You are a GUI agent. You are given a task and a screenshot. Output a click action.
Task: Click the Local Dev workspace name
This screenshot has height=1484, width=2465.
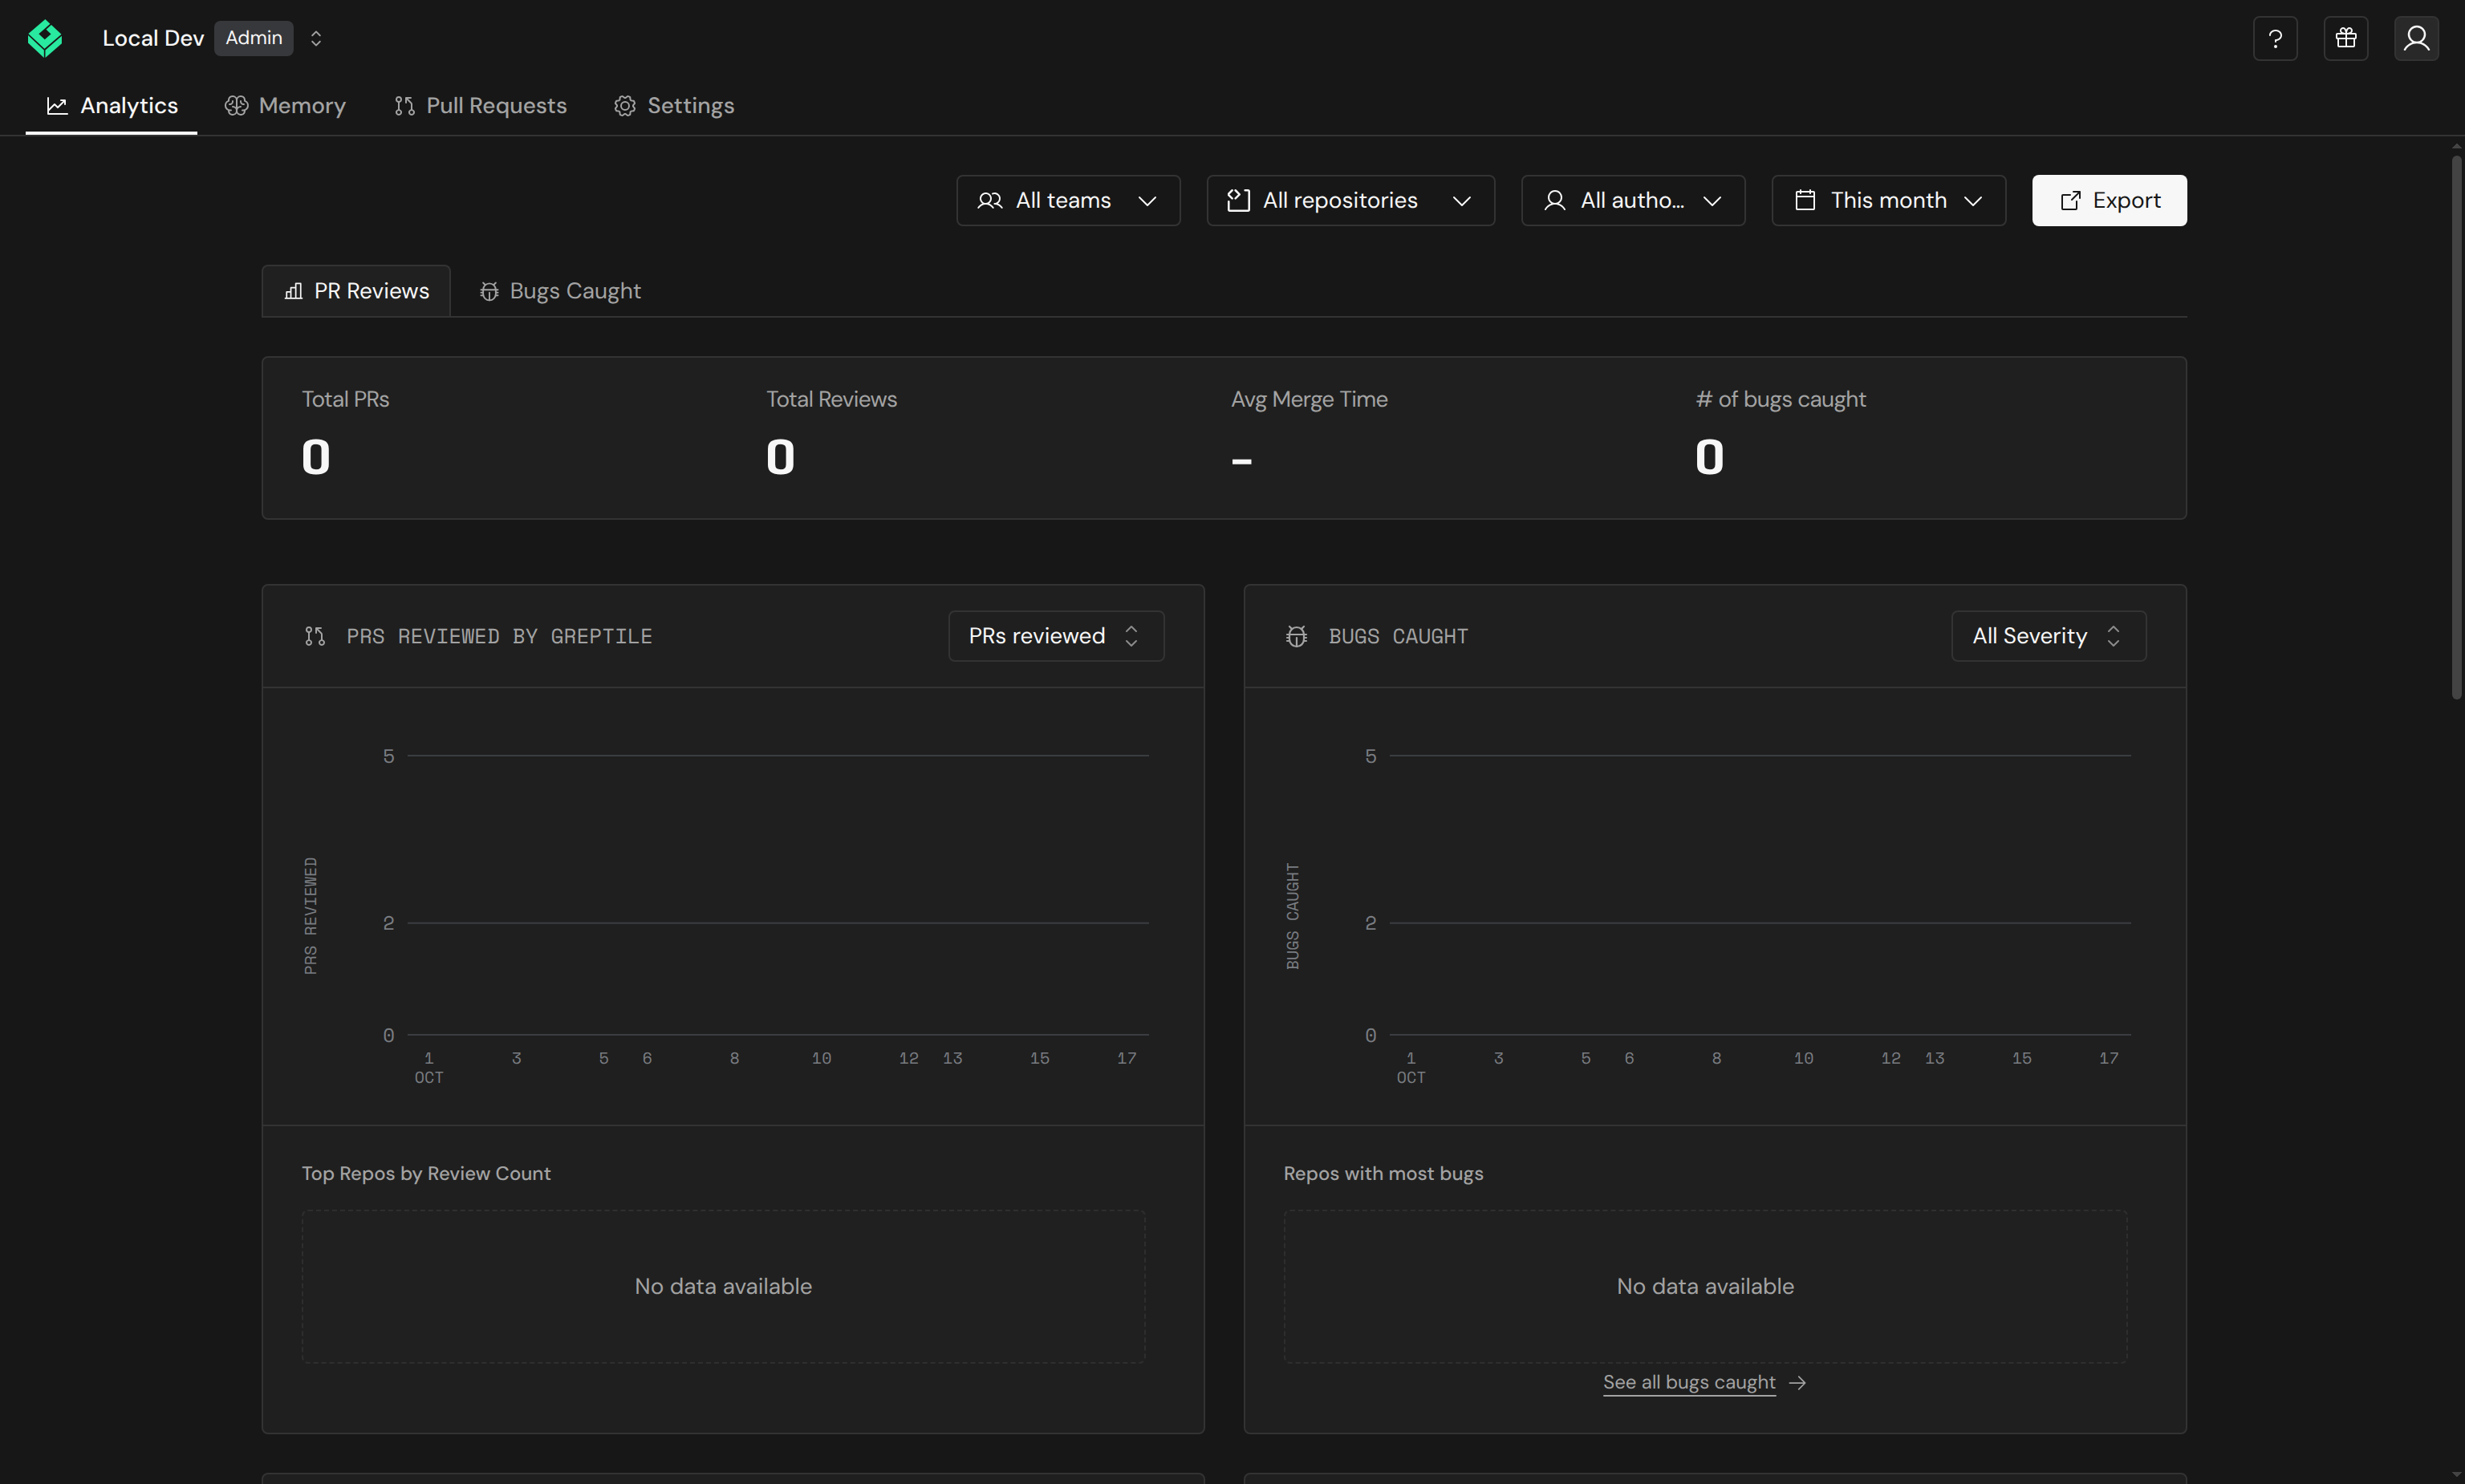pos(153,38)
